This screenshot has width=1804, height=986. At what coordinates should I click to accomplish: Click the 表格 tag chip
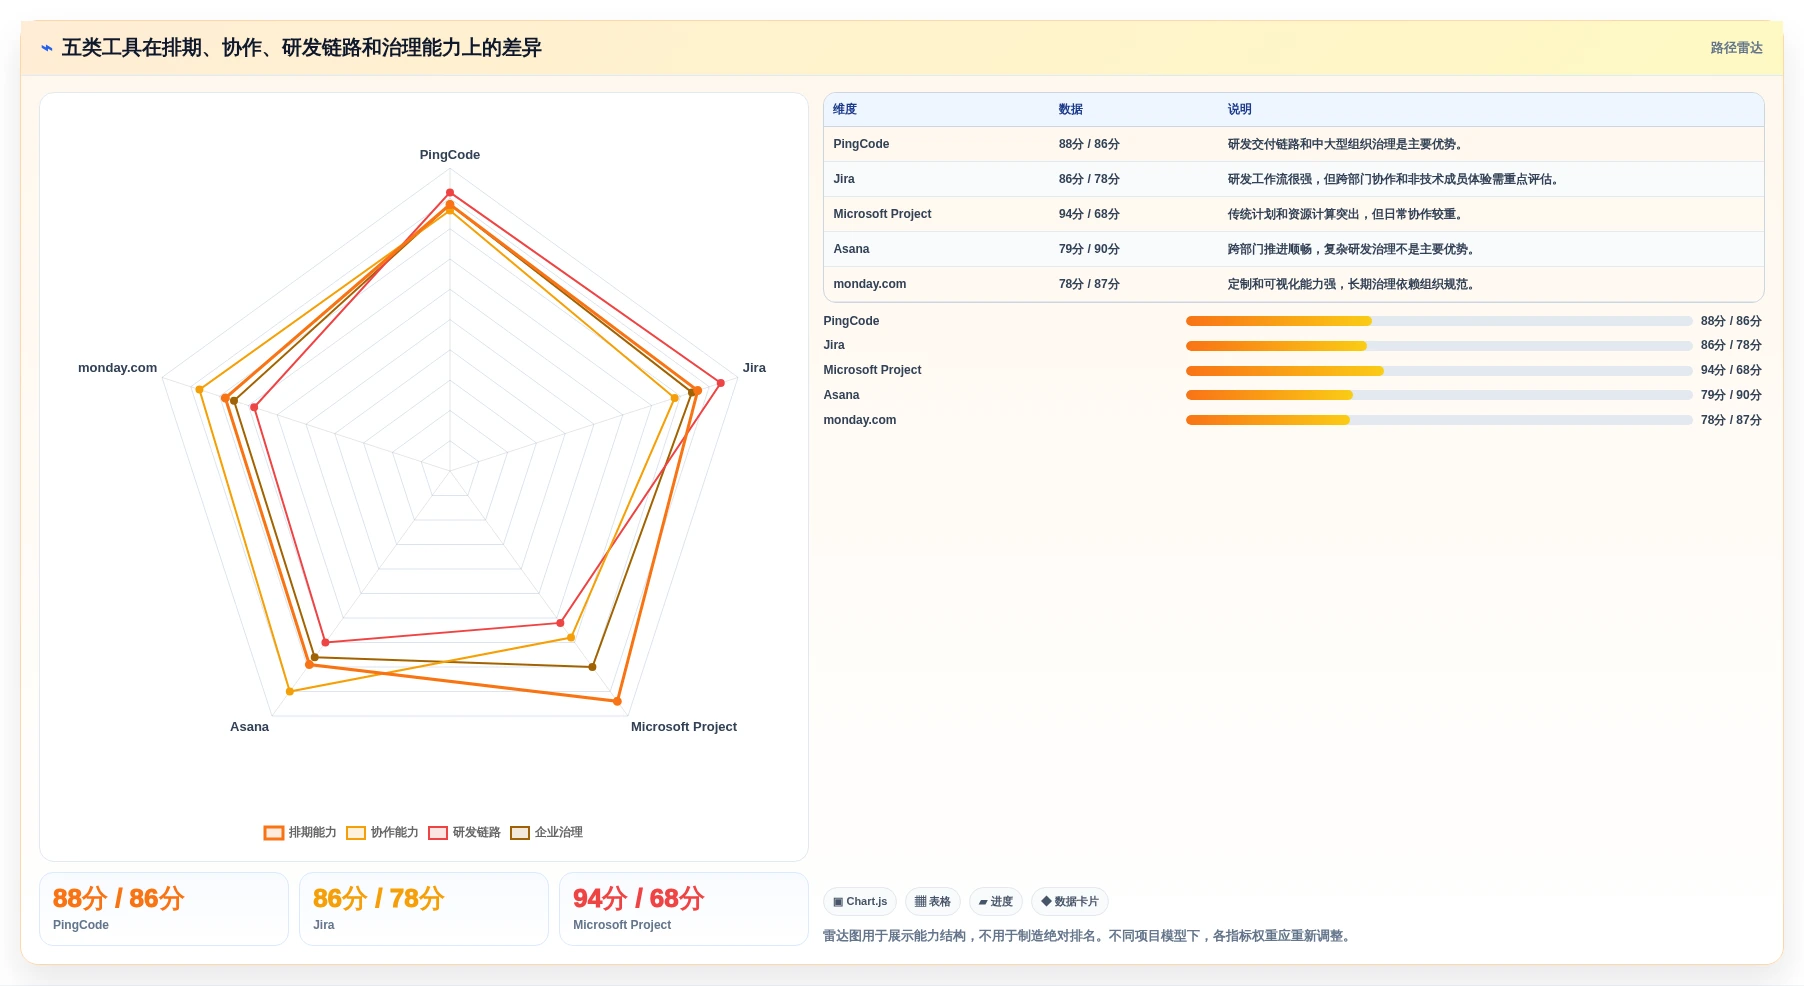coord(933,901)
